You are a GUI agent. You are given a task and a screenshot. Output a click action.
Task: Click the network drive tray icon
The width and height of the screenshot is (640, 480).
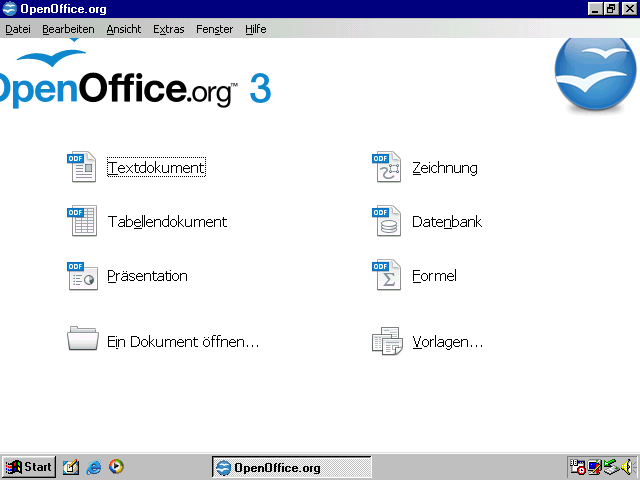tap(611, 467)
